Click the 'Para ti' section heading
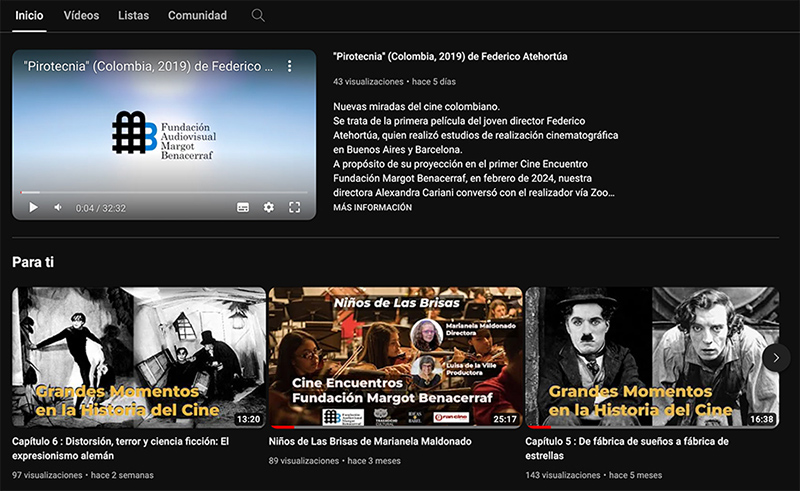 (x=33, y=262)
